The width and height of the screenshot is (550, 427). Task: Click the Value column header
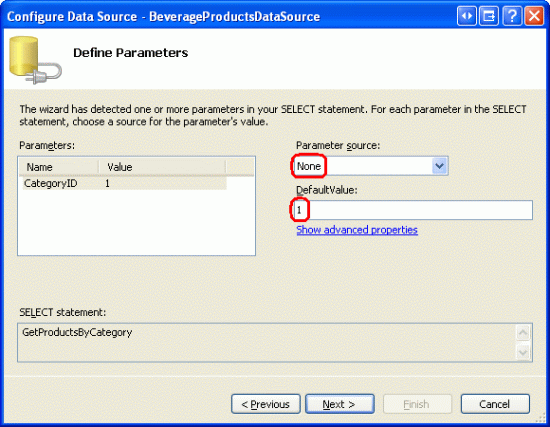pyautogui.click(x=162, y=167)
